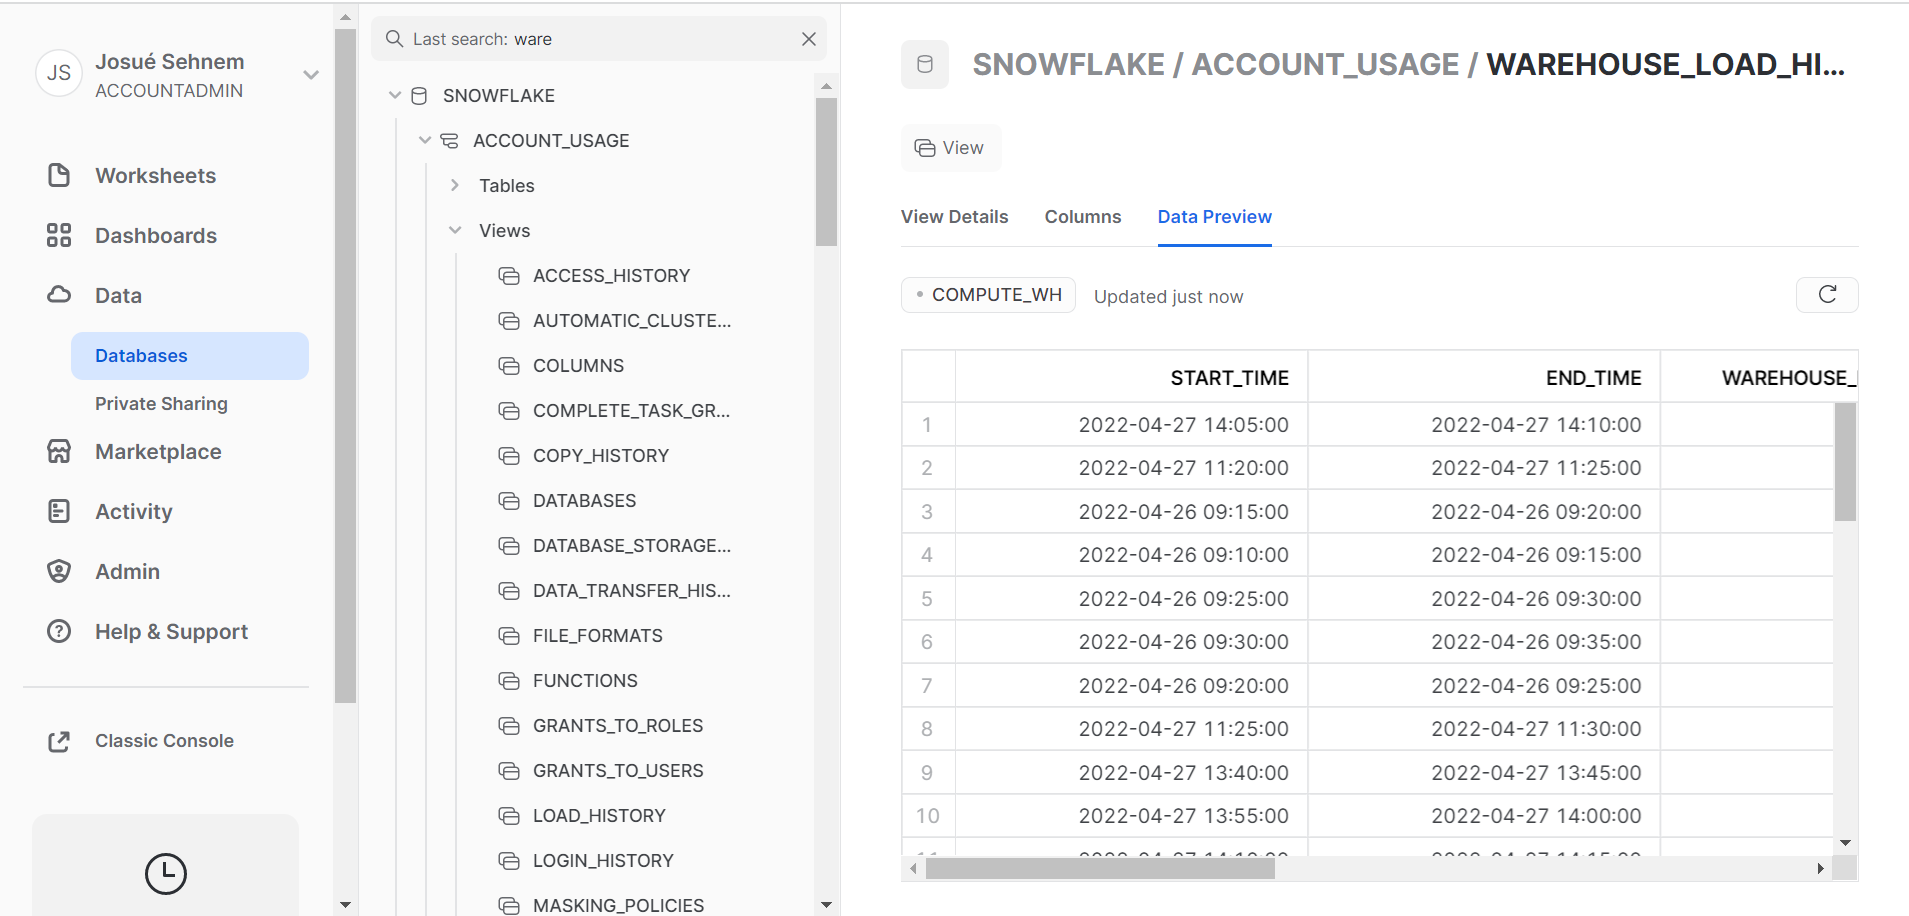This screenshot has width=1909, height=916.
Task: Clear the last search with X
Action: pos(809,39)
